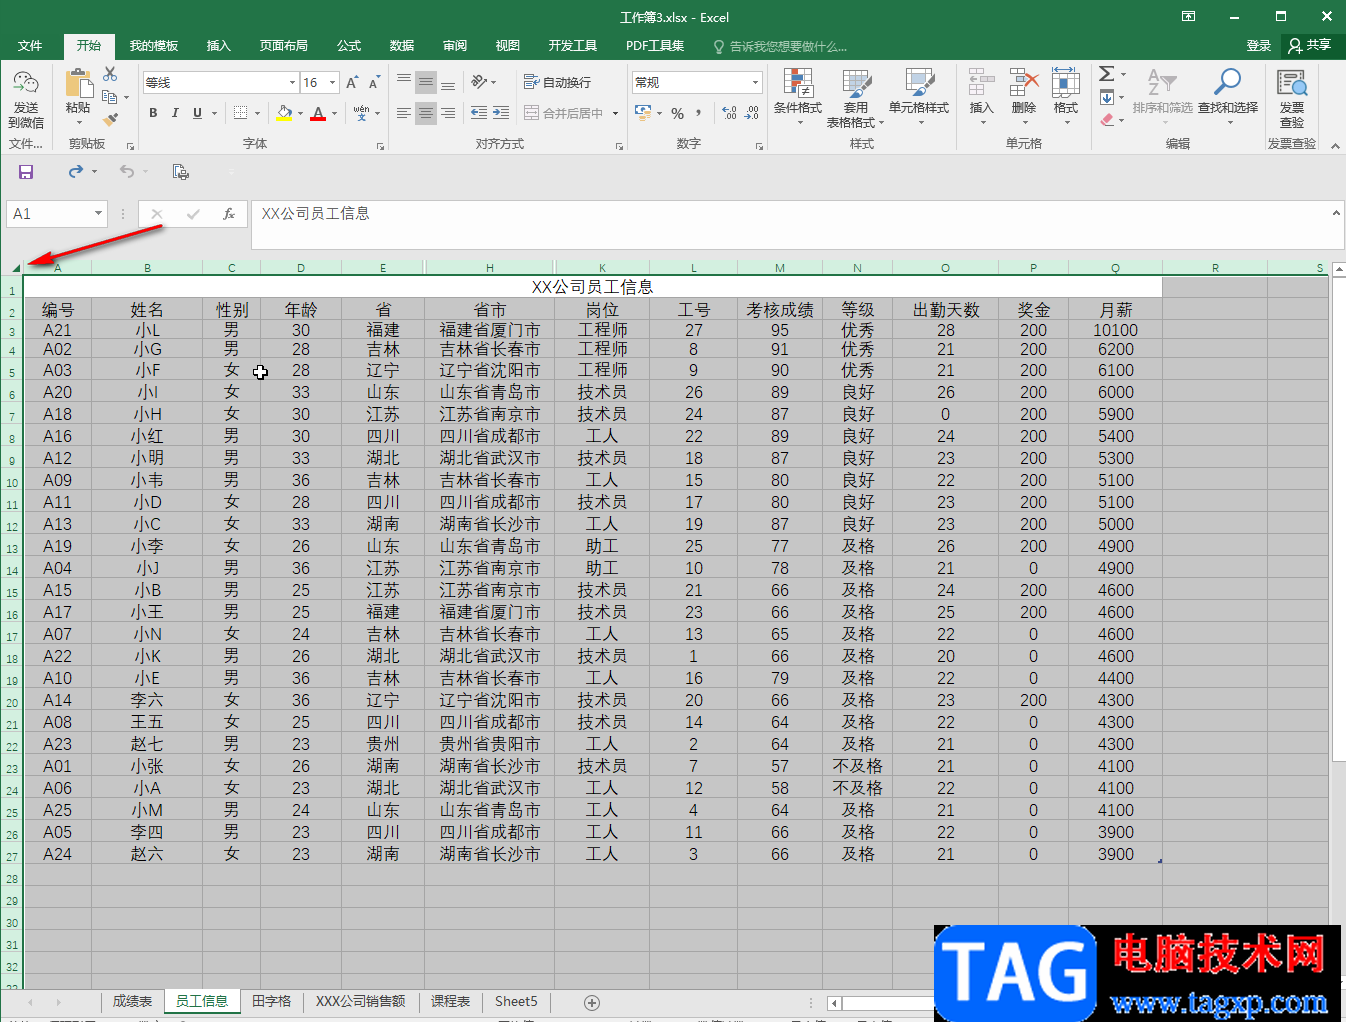This screenshot has width=1346, height=1022.
Task: Click the 登录 sign-in button
Action: [1259, 46]
